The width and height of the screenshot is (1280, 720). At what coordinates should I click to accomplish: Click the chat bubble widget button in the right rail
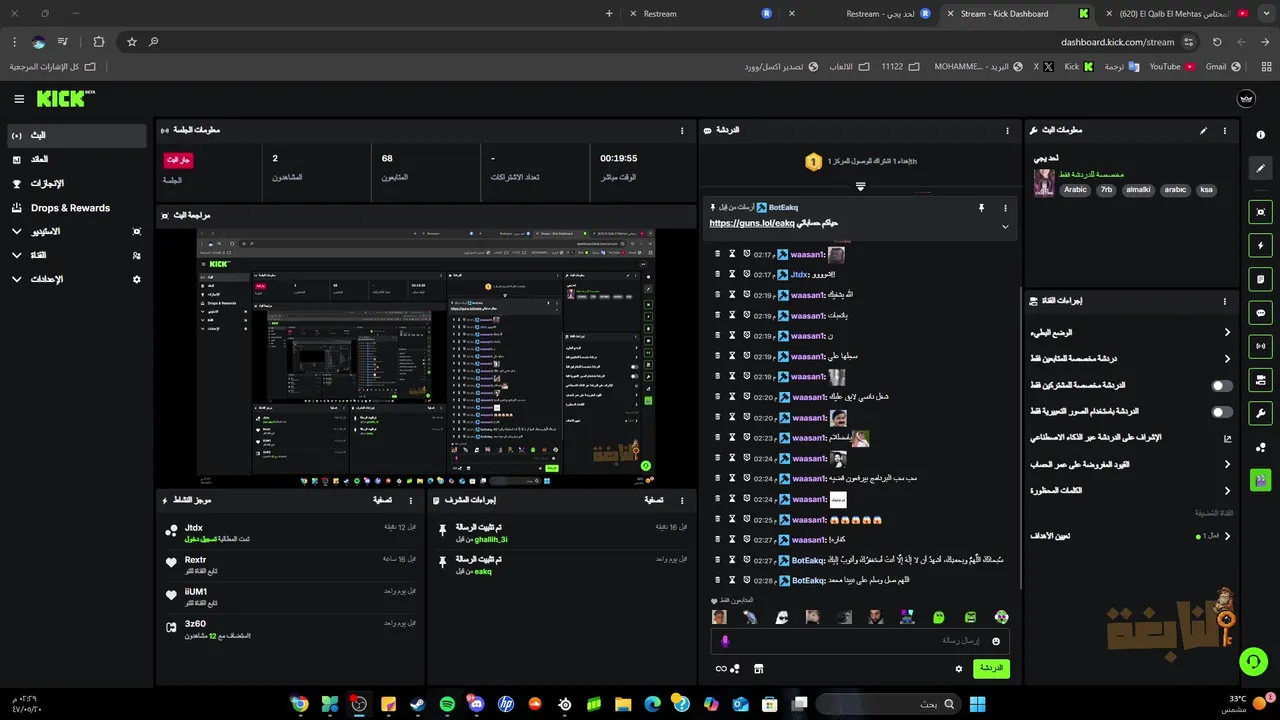click(x=1260, y=313)
